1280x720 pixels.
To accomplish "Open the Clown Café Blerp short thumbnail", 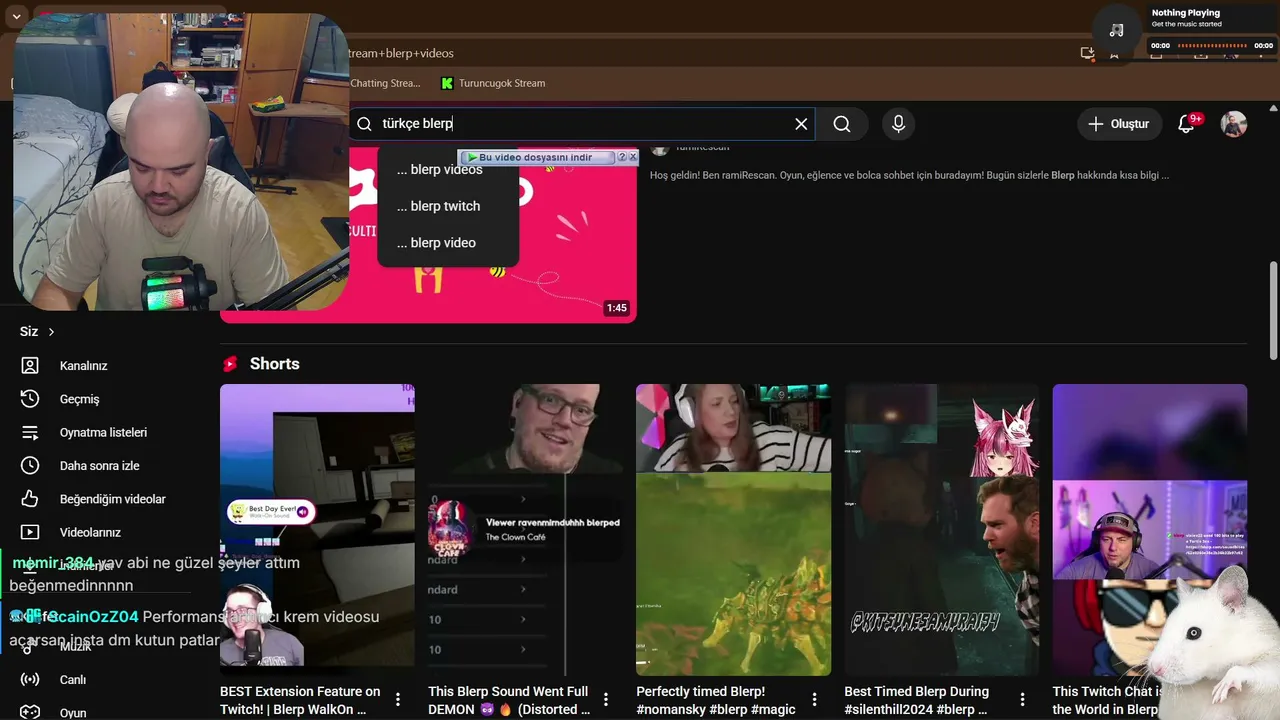I will click(x=525, y=530).
